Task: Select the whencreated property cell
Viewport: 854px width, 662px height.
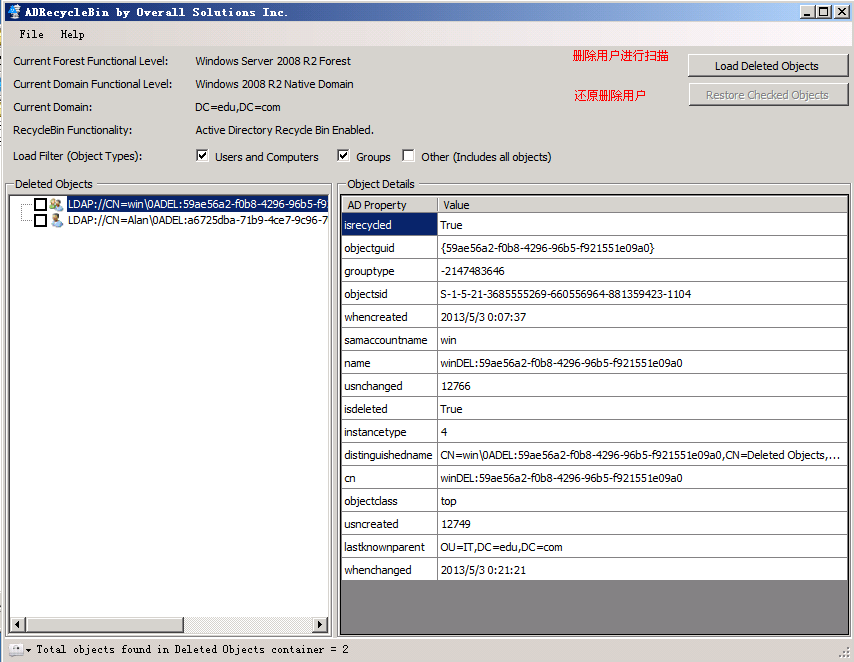Action: (389, 317)
